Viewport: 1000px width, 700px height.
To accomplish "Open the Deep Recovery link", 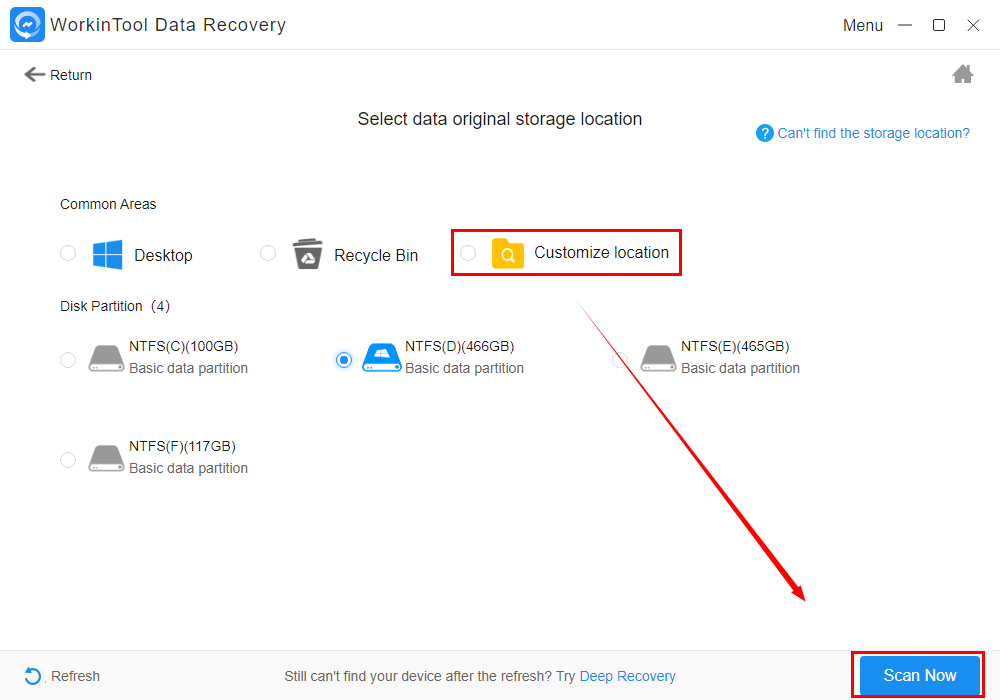I will pos(627,677).
